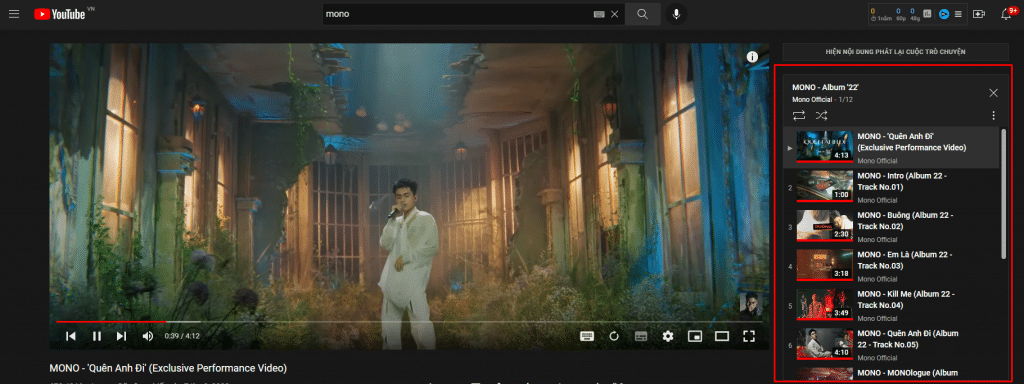
Task: Skip to the previous video
Action: click(x=71, y=336)
